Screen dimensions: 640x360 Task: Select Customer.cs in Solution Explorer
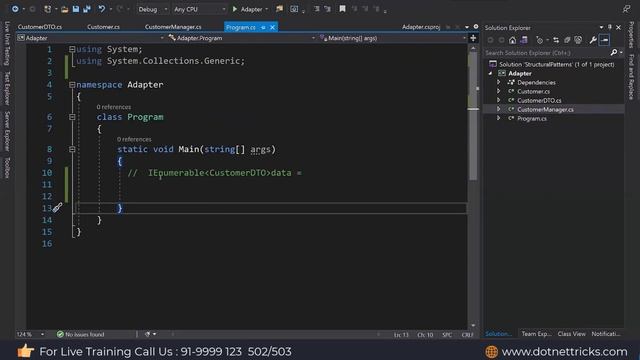533,91
